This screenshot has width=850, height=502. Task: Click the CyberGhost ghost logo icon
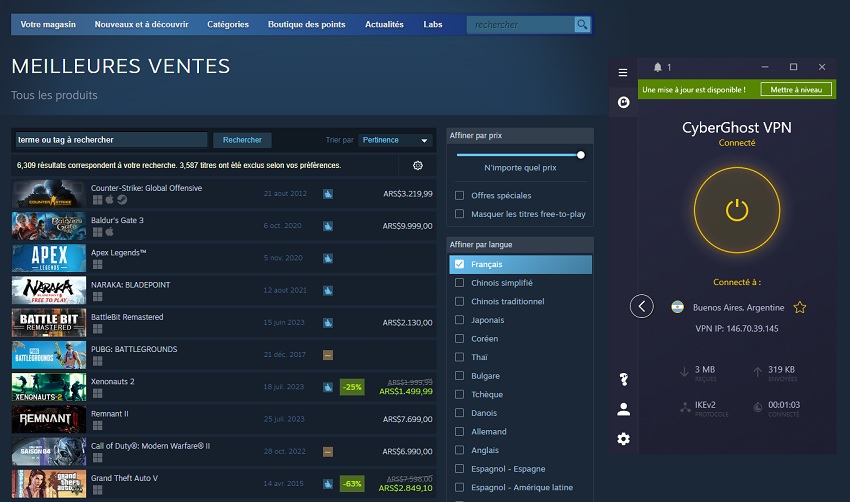pyautogui.click(x=623, y=102)
